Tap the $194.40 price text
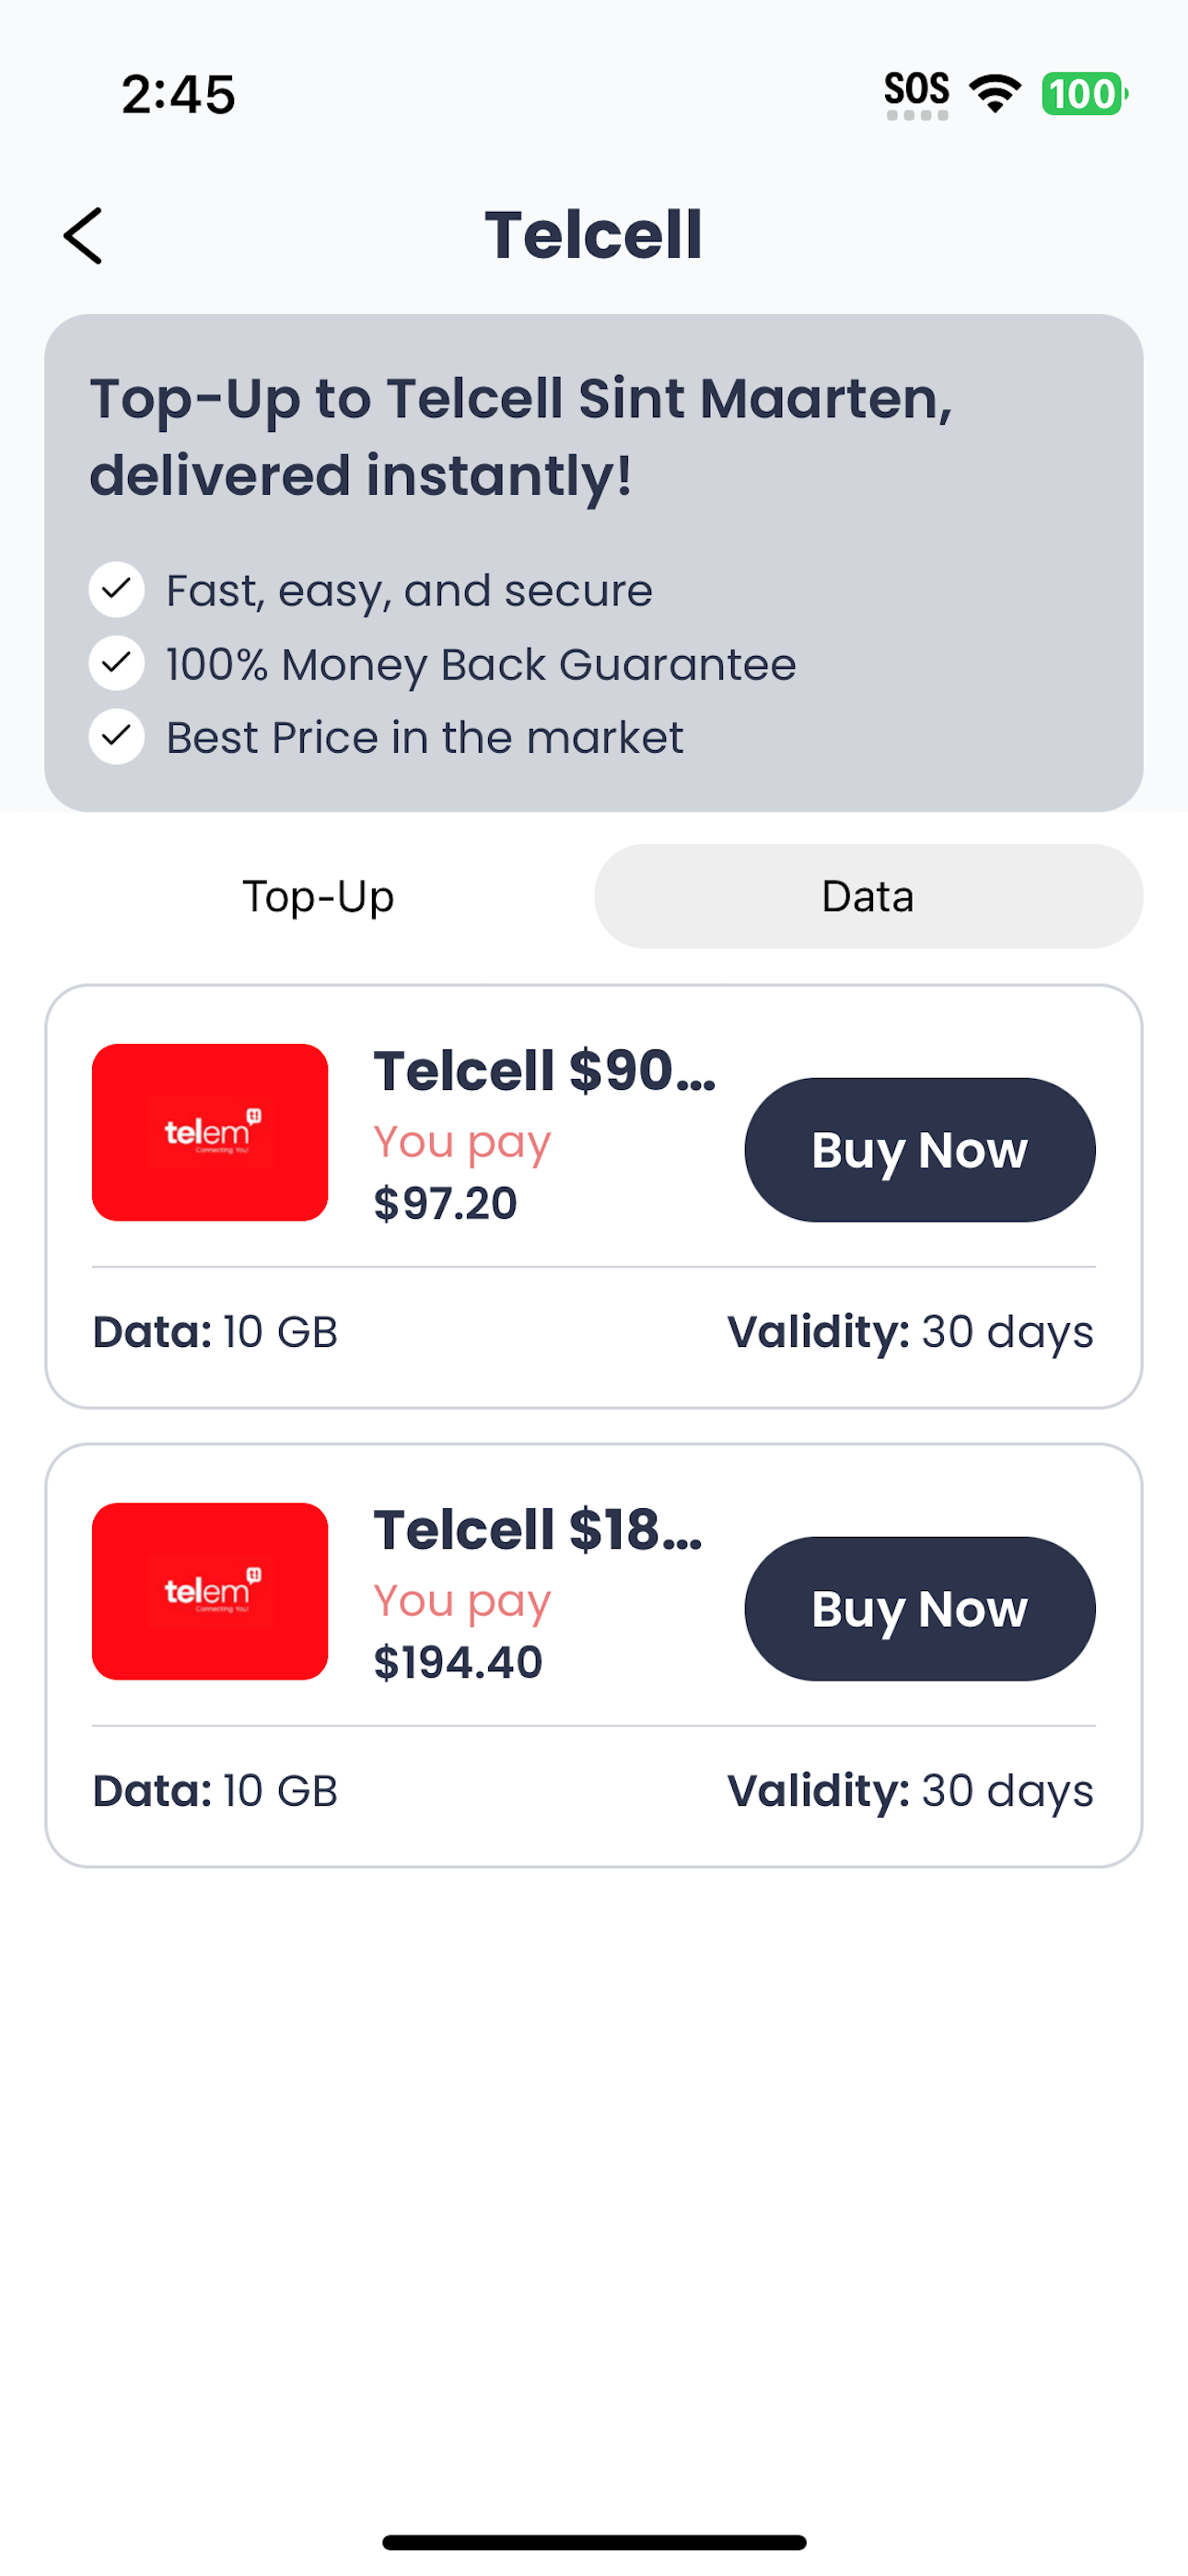Image resolution: width=1188 pixels, height=2576 pixels. pos(458,1662)
